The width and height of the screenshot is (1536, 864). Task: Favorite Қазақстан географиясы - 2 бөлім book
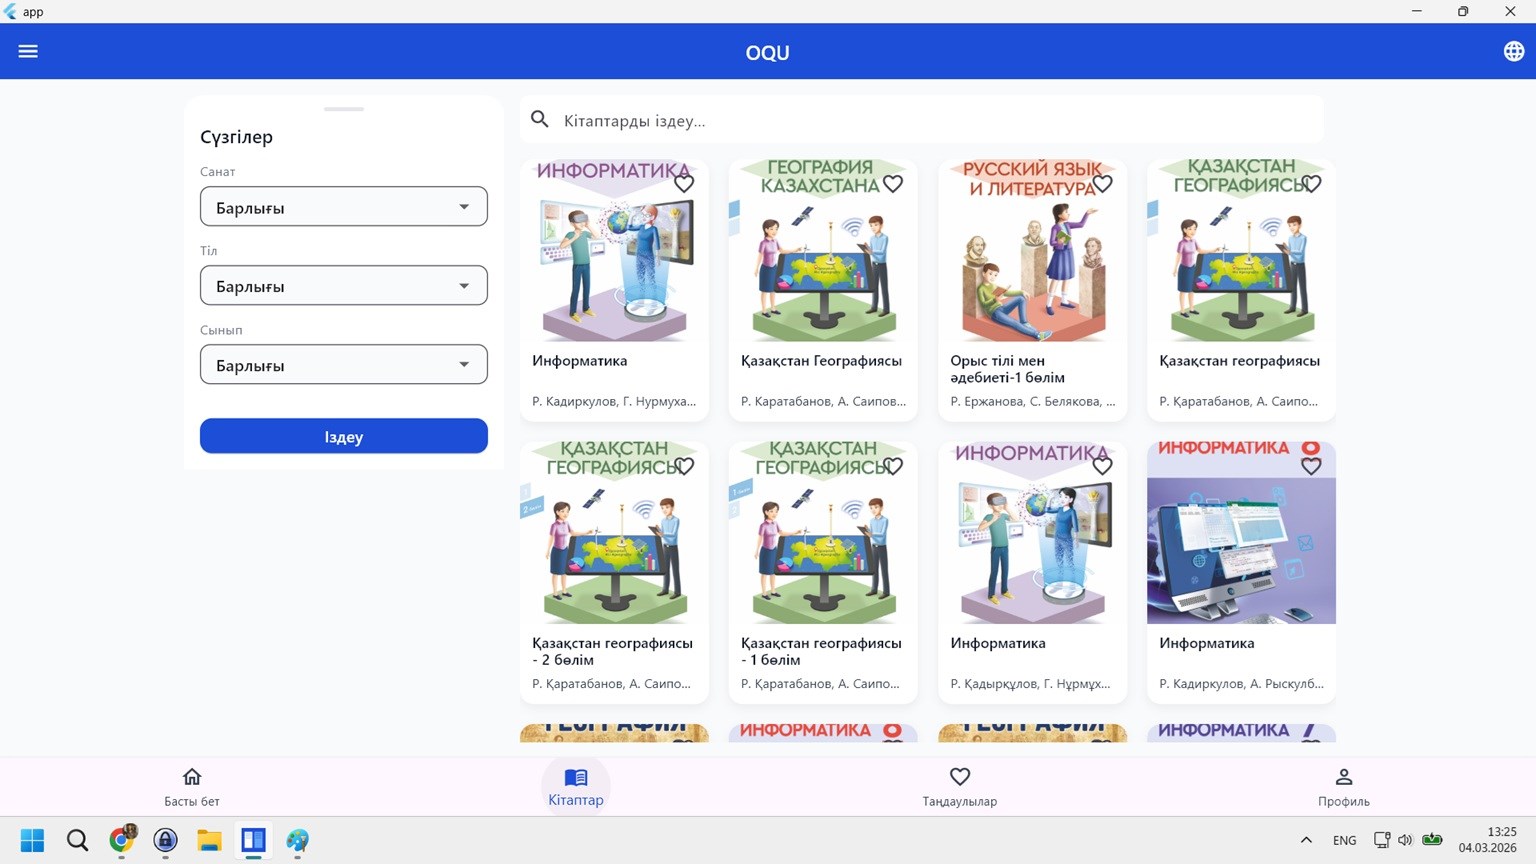[684, 466]
